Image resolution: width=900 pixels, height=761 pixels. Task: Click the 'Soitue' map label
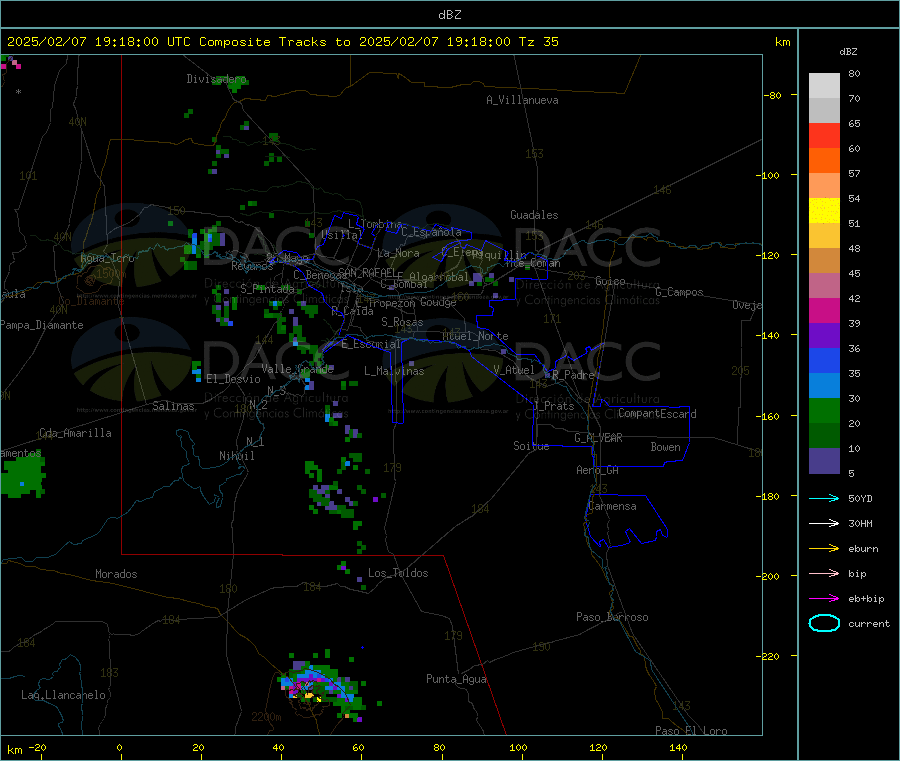coord(531,445)
